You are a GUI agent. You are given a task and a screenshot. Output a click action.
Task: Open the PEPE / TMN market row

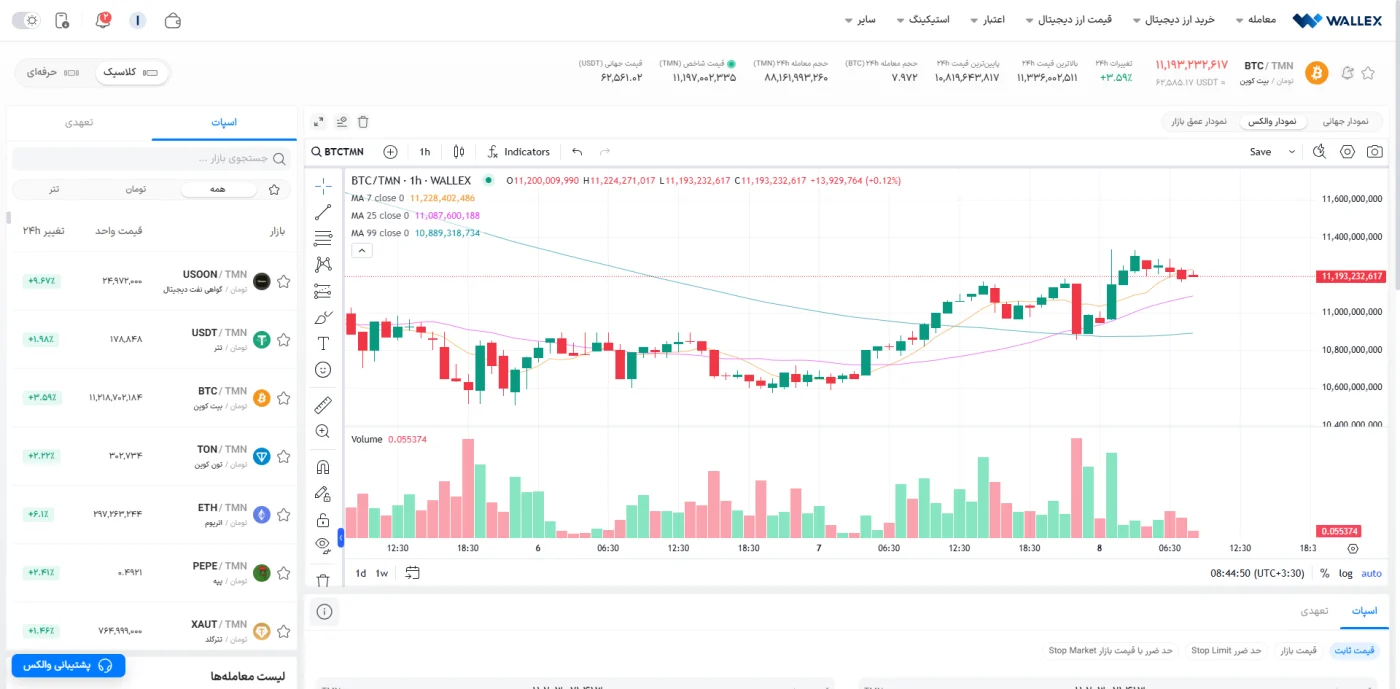(x=151, y=573)
